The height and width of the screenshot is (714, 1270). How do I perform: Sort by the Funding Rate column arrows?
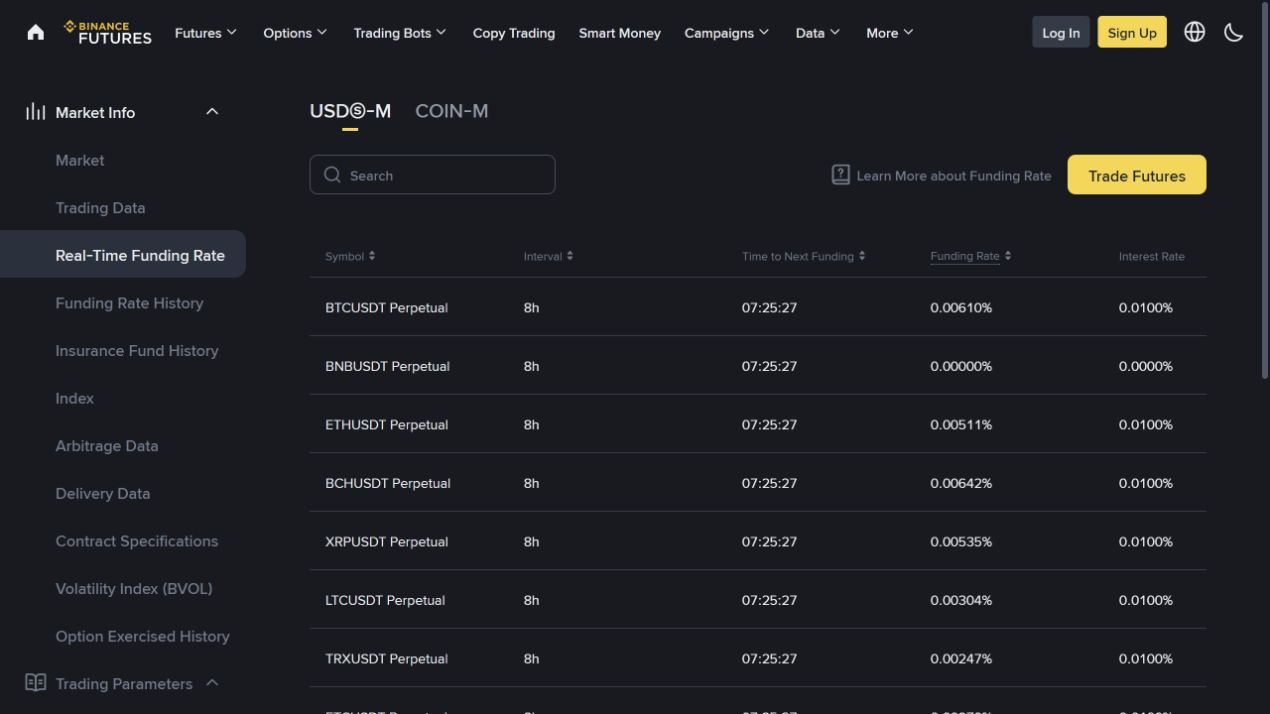1008,256
